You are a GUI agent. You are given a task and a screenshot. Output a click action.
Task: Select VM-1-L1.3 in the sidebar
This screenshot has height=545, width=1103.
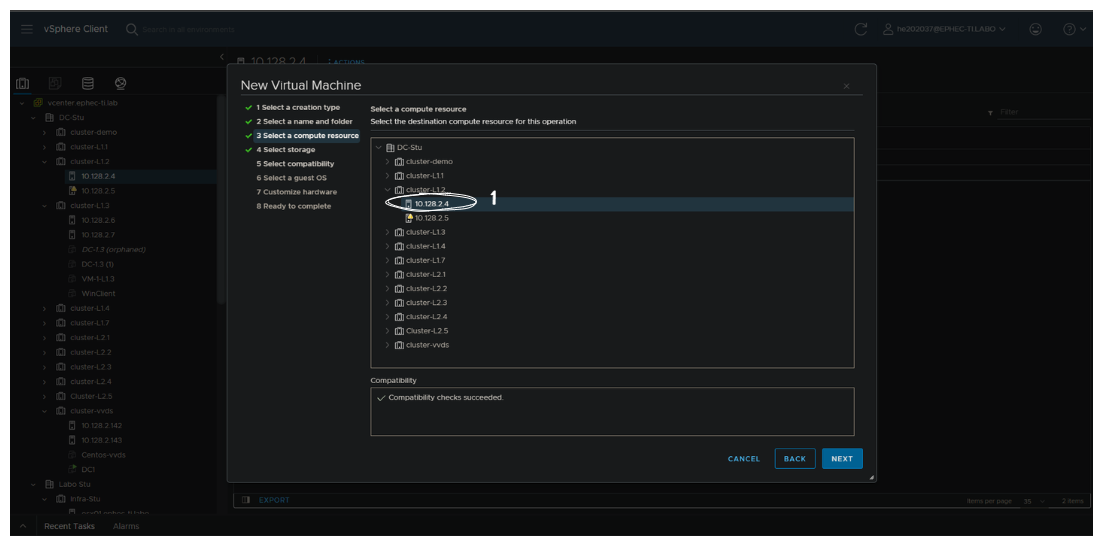(98, 278)
